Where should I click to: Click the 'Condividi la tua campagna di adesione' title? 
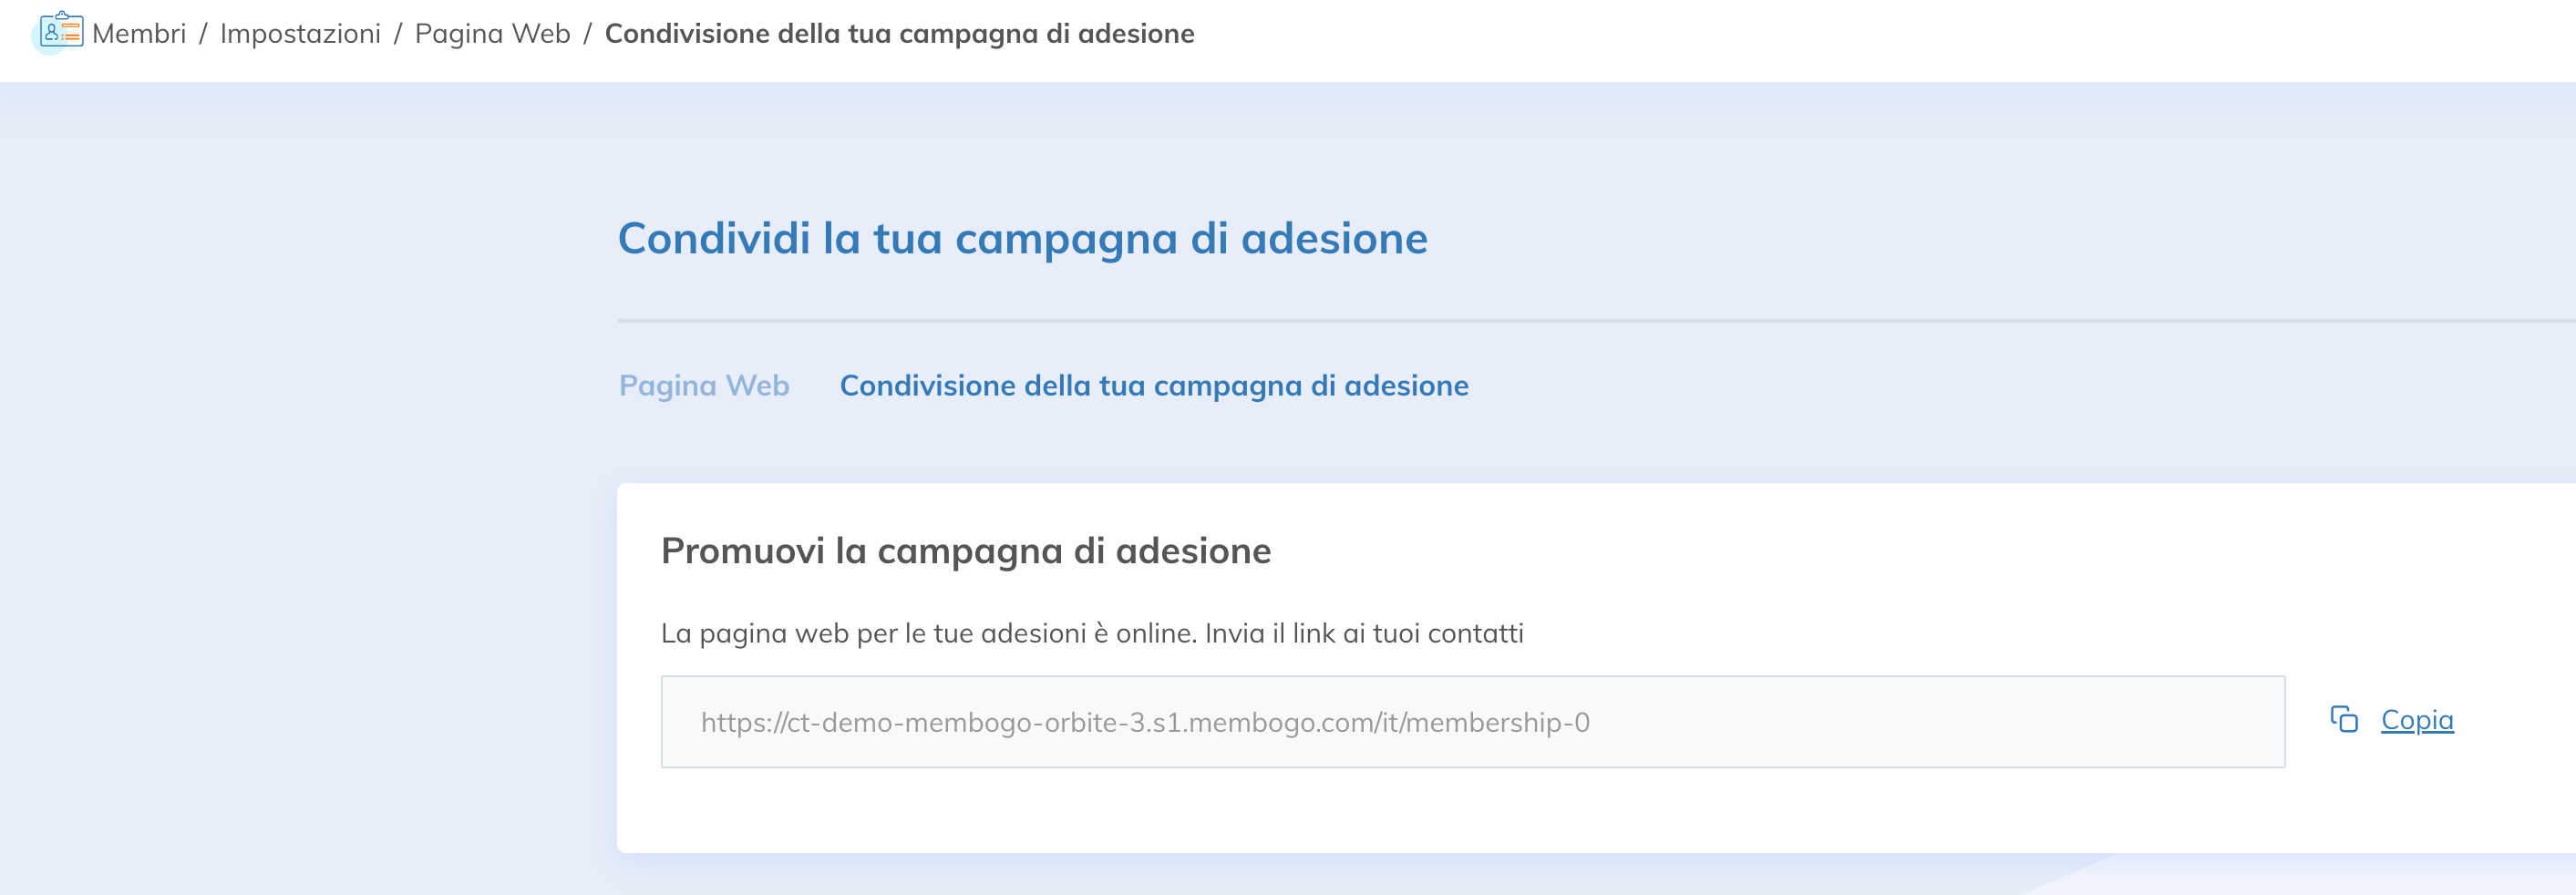tap(1022, 239)
